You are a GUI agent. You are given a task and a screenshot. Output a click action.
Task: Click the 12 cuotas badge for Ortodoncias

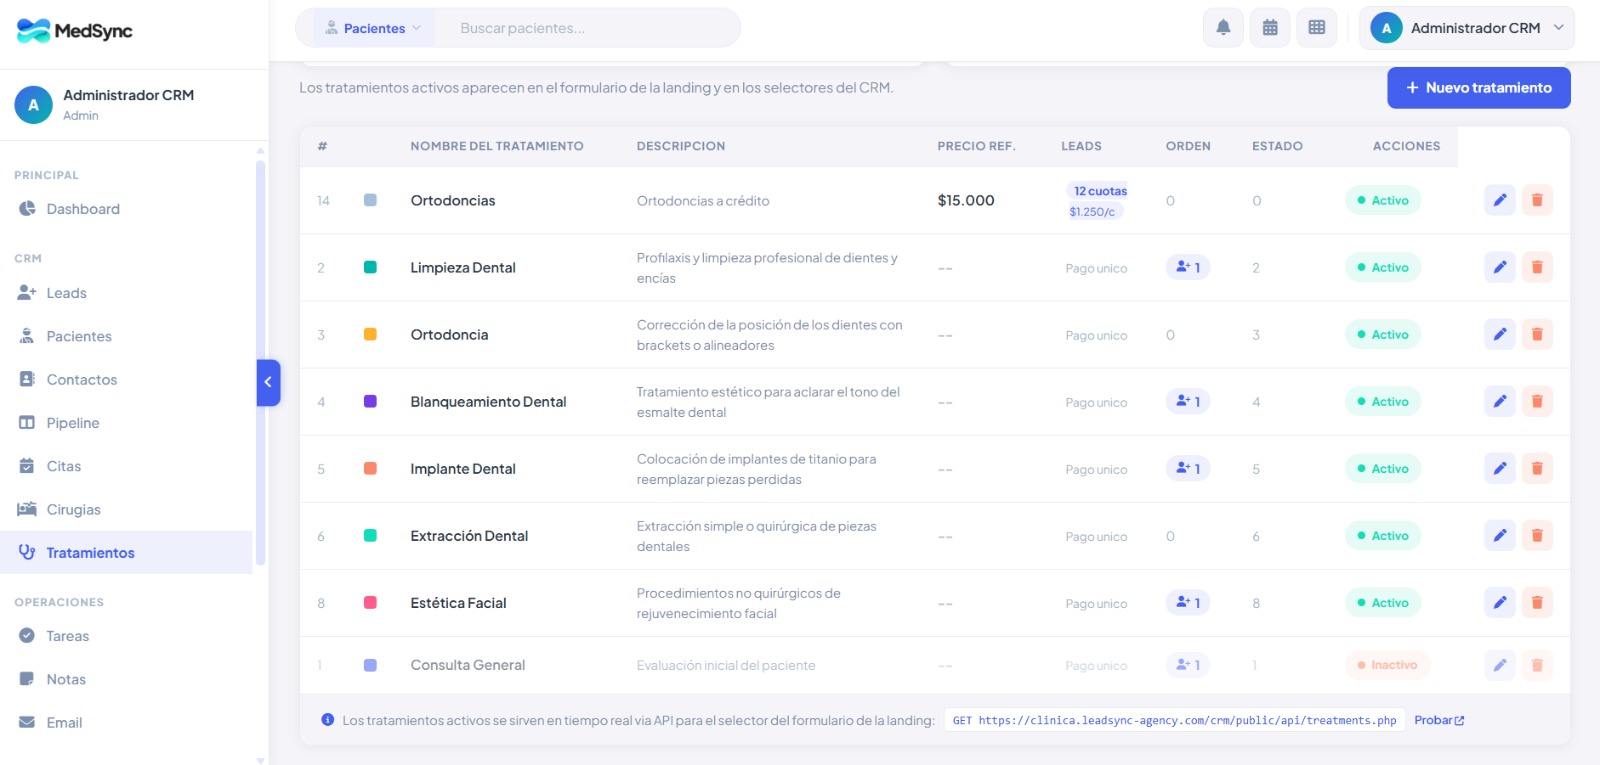[1100, 191]
